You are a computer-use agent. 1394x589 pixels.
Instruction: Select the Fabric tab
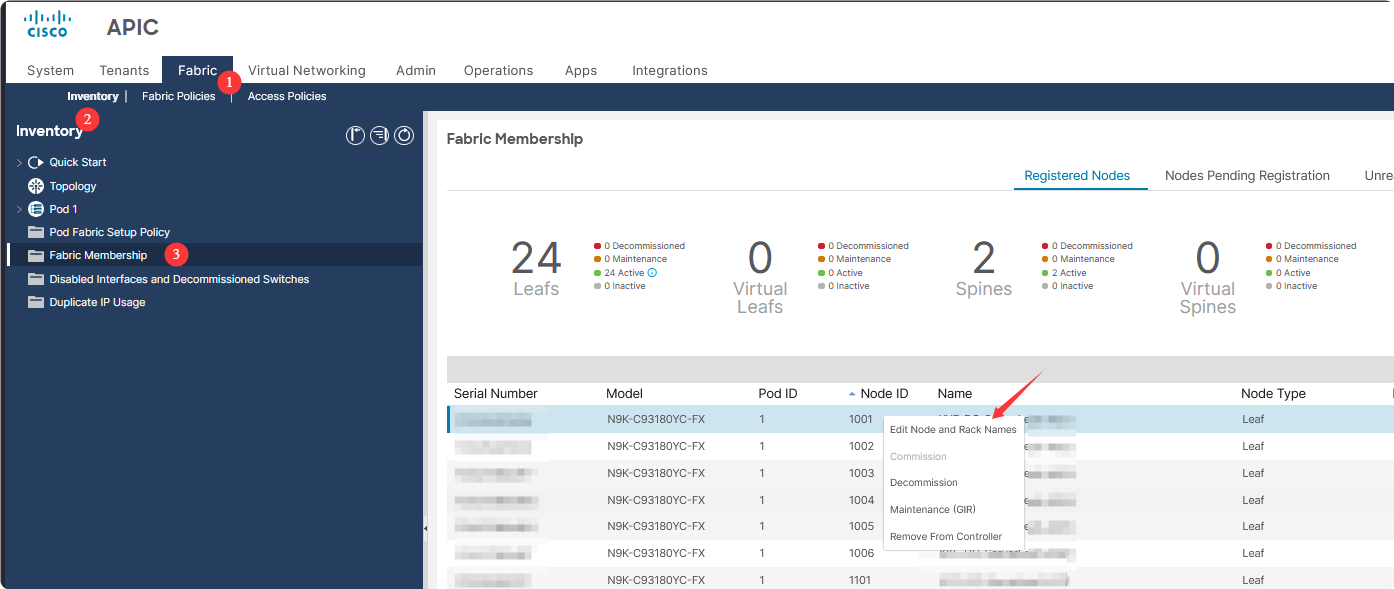pyautogui.click(x=197, y=70)
